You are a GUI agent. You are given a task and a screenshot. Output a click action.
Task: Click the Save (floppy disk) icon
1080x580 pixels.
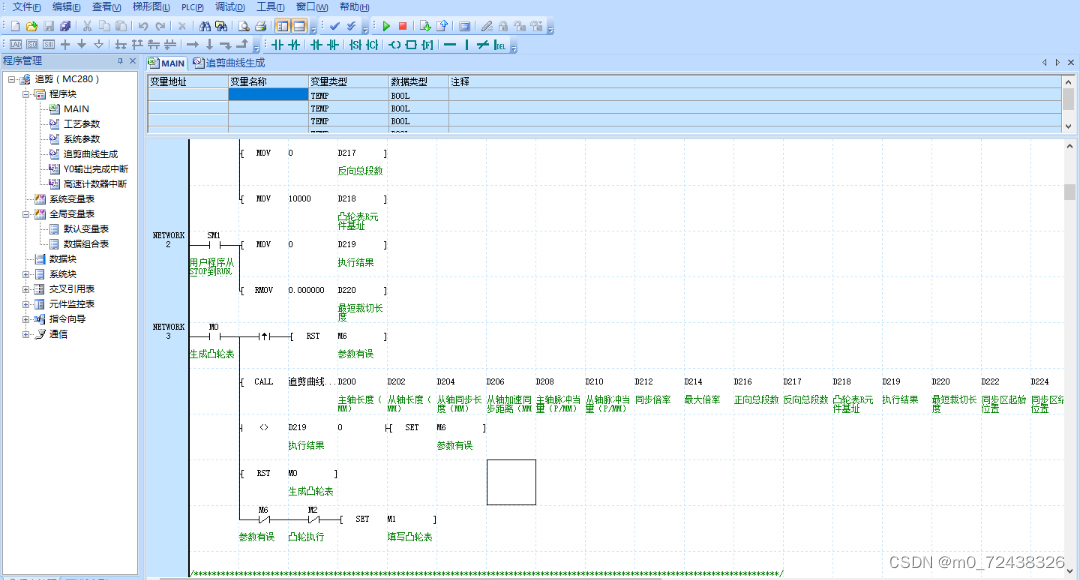[x=48, y=26]
